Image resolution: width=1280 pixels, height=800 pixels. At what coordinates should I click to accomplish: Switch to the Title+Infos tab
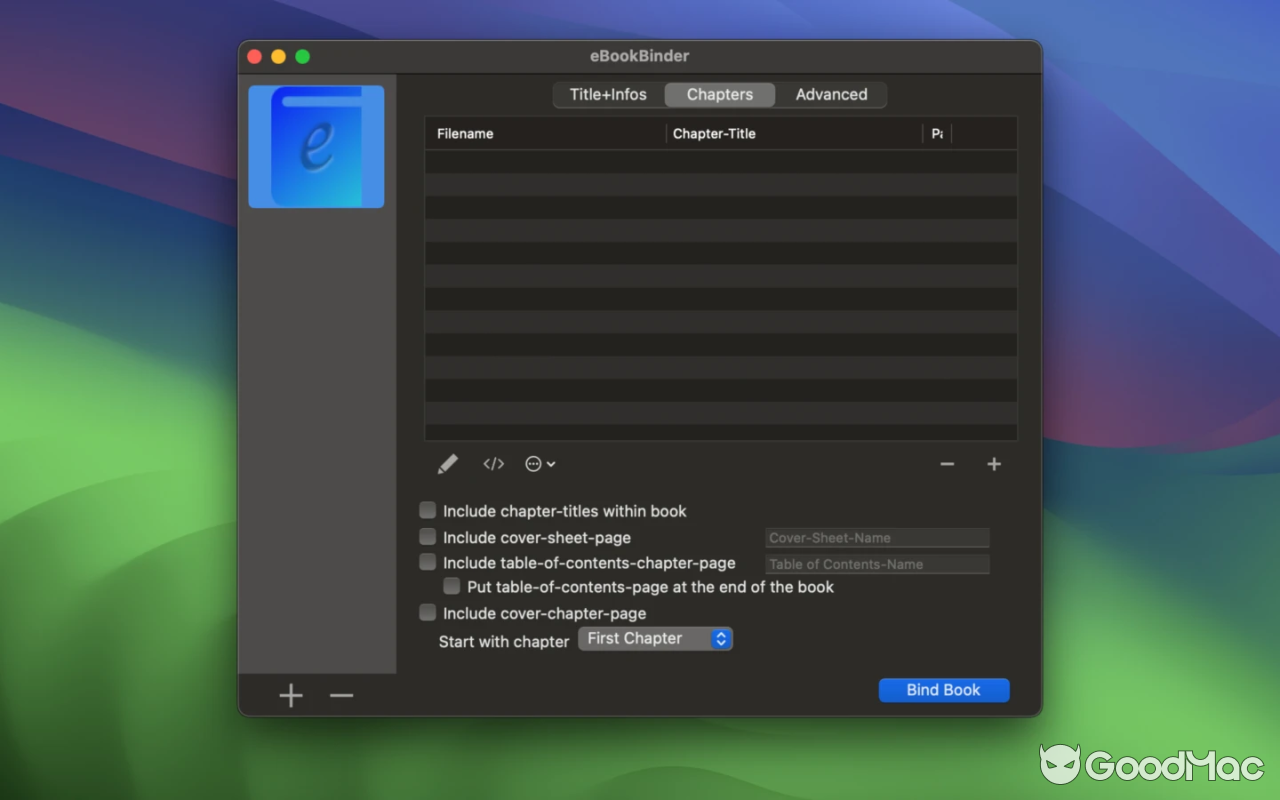610,94
